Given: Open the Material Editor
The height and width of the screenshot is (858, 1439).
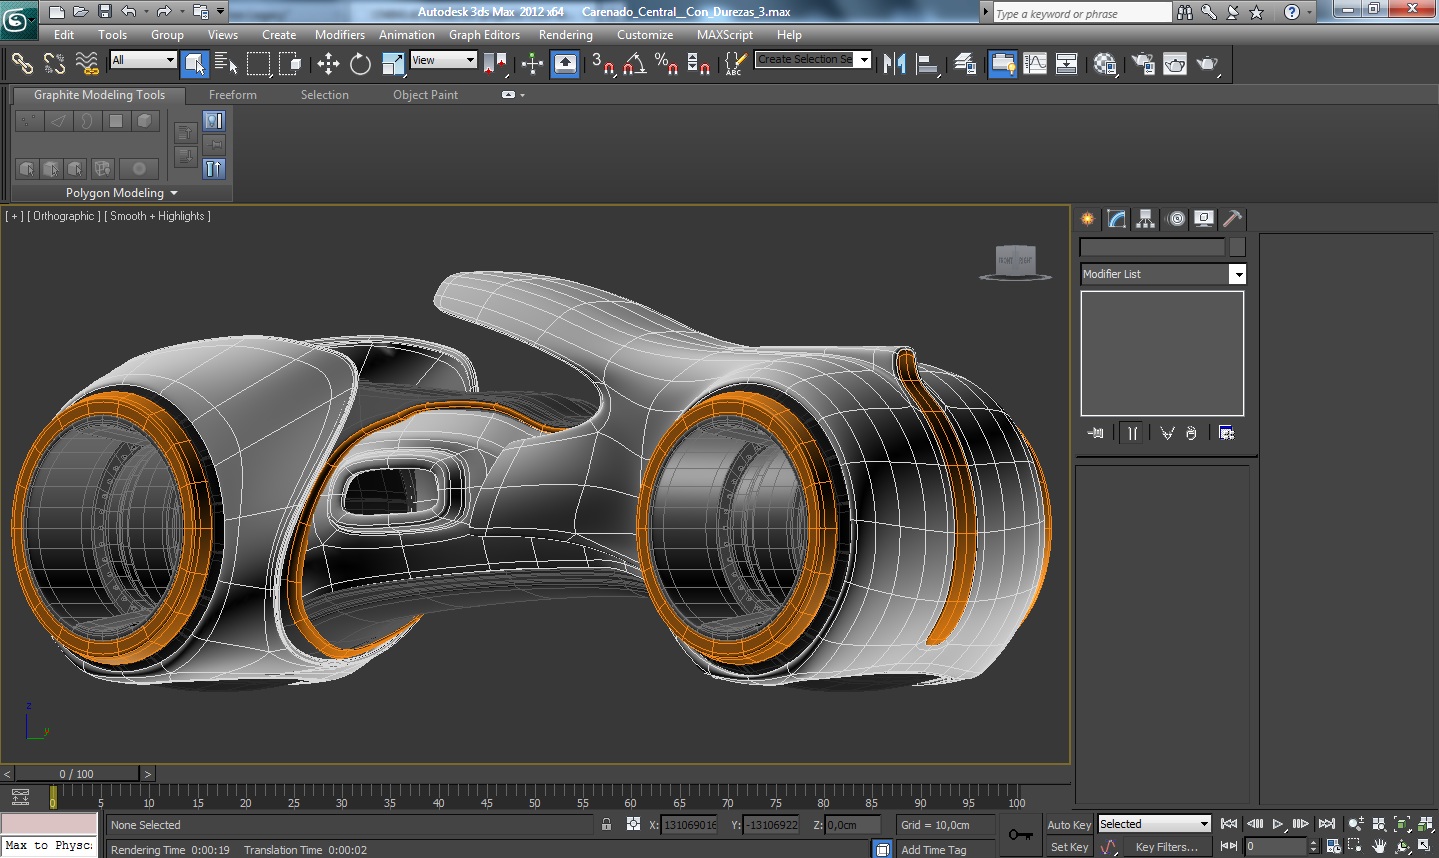Looking at the screenshot, I should click(x=1105, y=65).
